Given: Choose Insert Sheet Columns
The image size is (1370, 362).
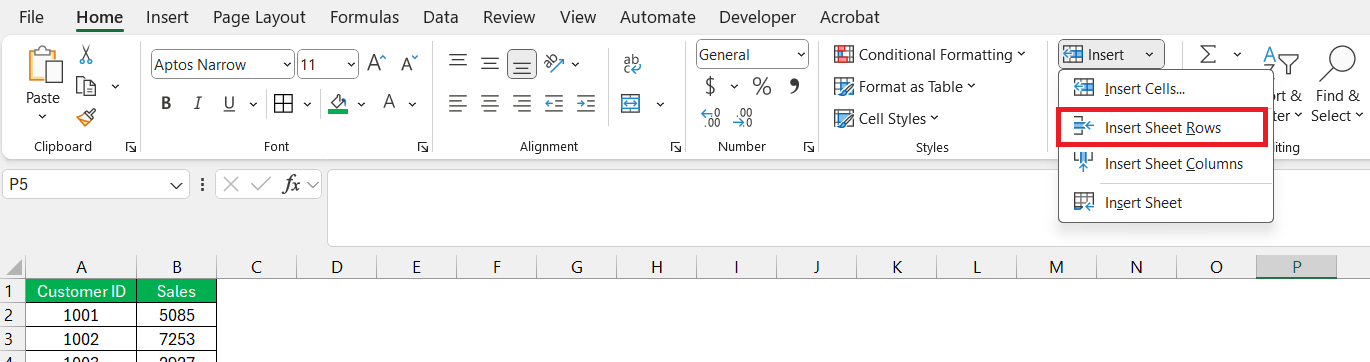Looking at the screenshot, I should coord(1166,164).
